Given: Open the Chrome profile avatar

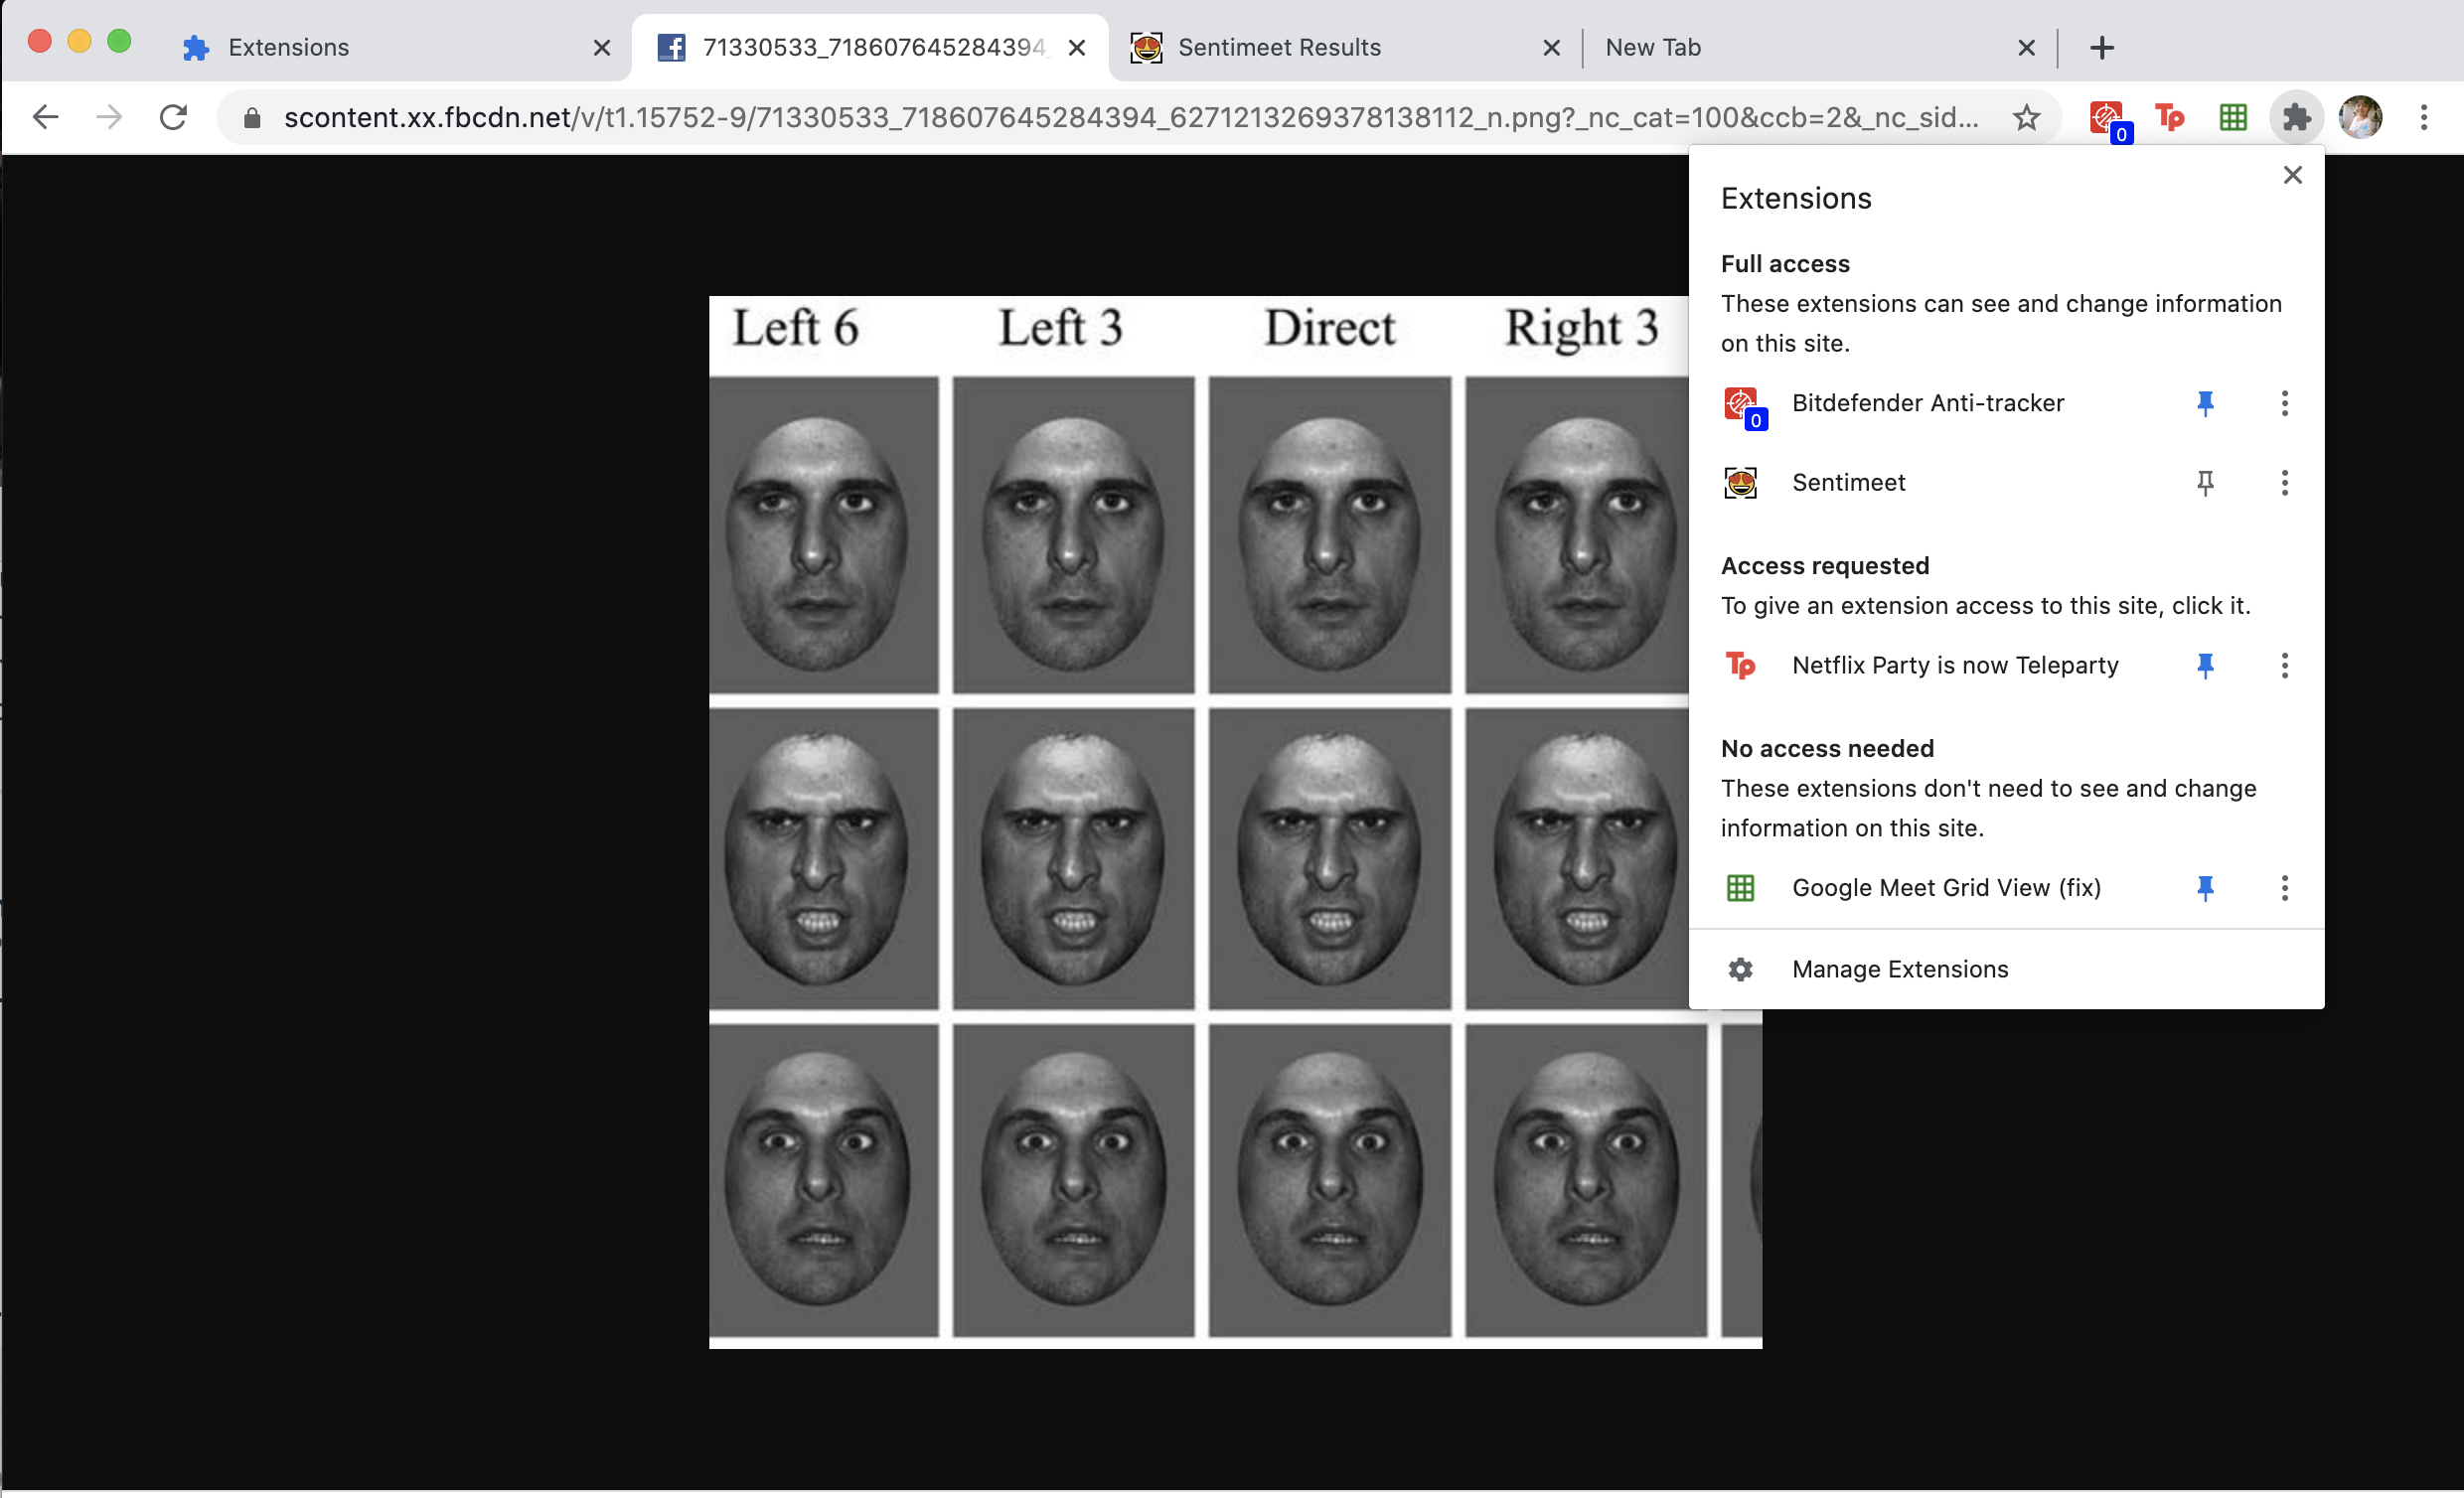Looking at the screenshot, I should [x=2360, y=118].
